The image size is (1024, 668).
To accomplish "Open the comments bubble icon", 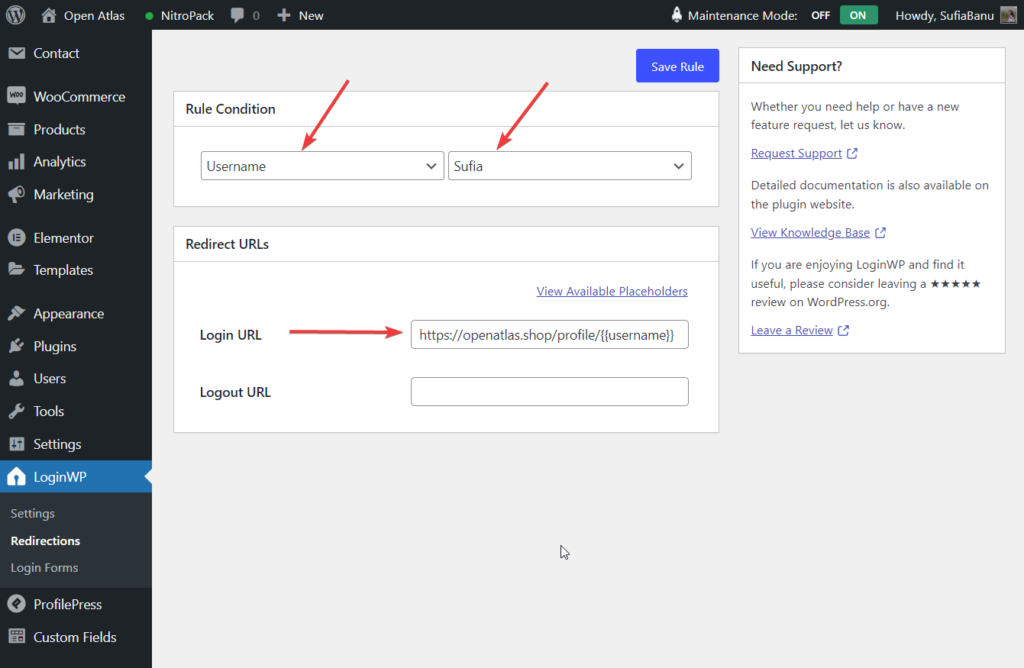I will pyautogui.click(x=237, y=15).
